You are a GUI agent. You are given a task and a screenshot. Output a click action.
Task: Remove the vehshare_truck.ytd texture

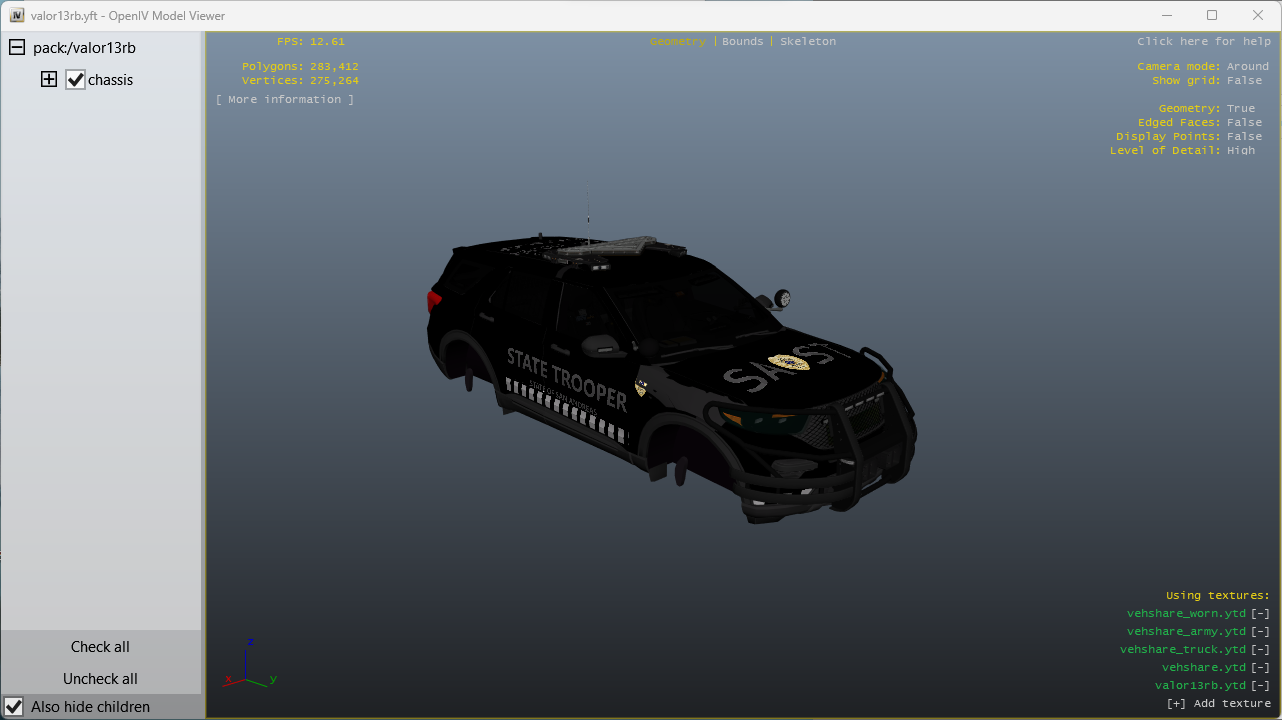click(x=1260, y=650)
